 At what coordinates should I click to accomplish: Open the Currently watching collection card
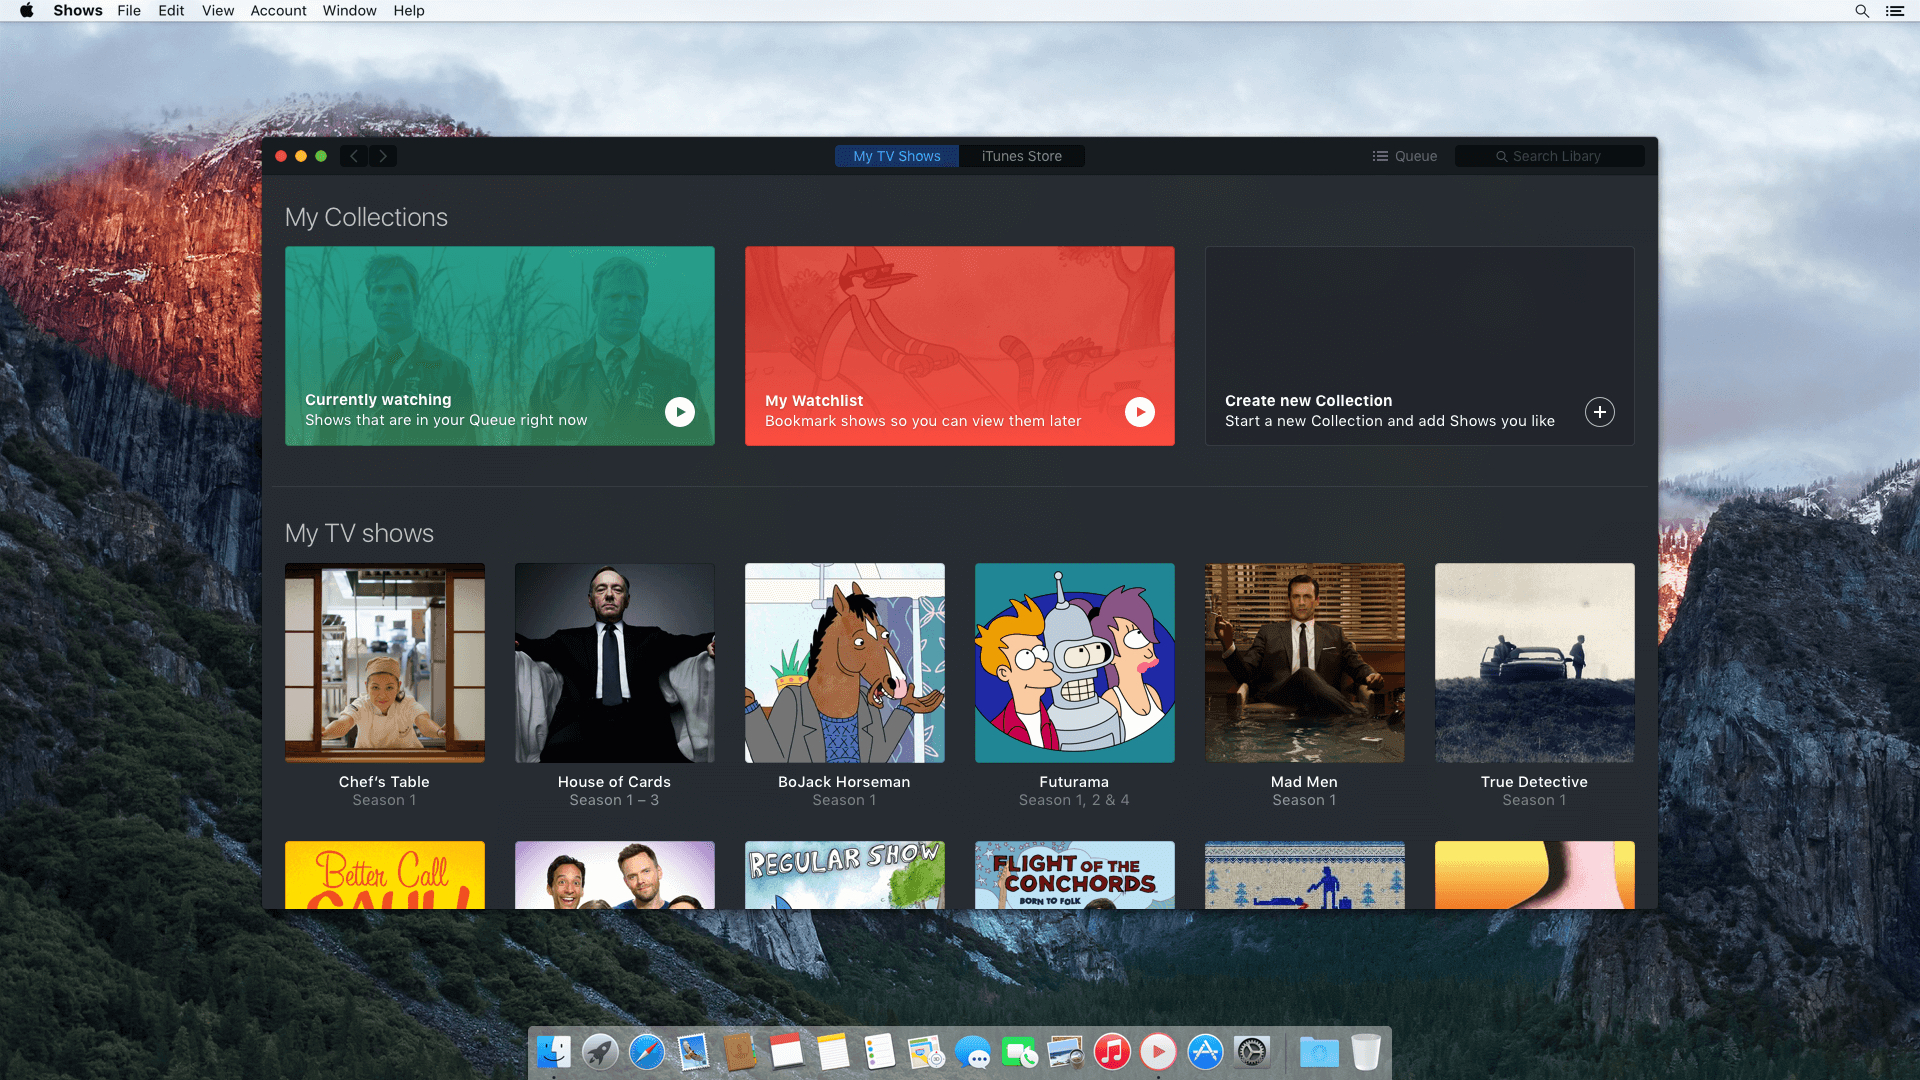(500, 346)
